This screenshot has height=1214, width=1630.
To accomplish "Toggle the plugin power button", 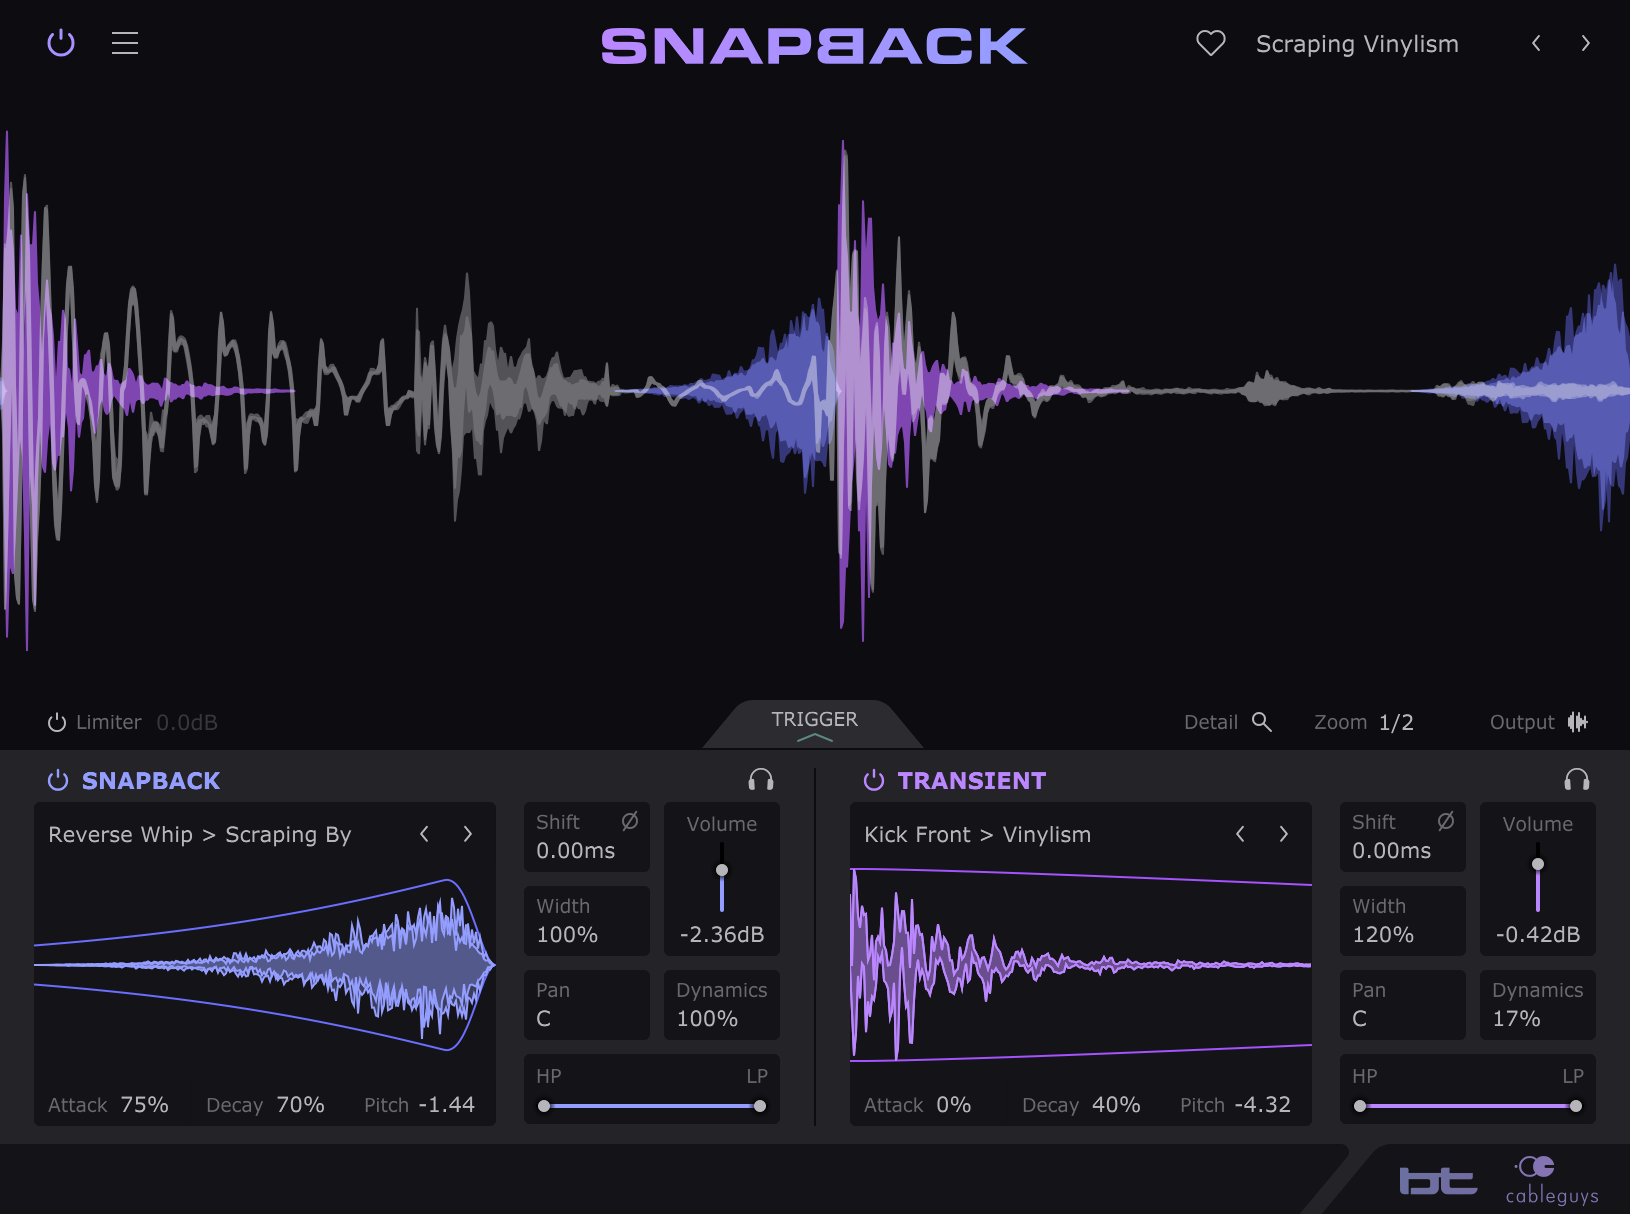I will 60,43.
